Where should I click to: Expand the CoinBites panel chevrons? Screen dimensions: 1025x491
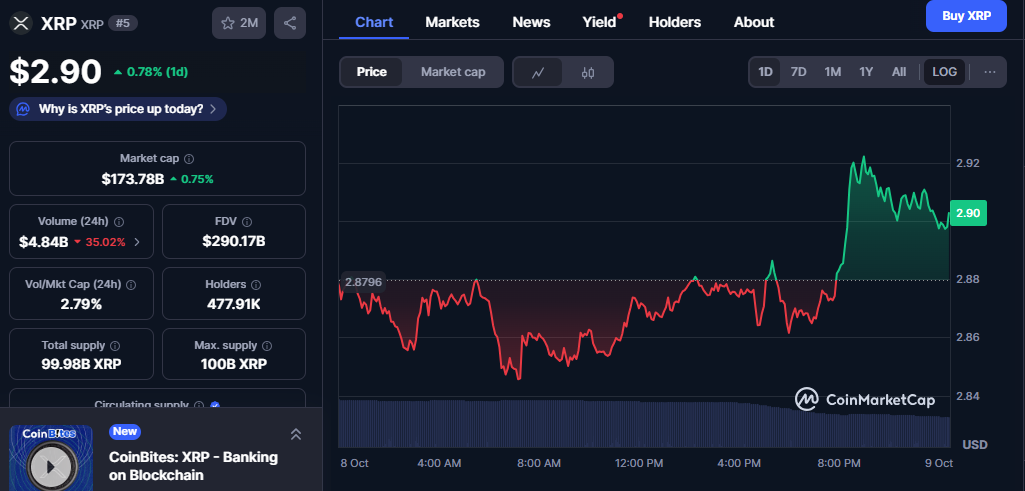click(296, 433)
